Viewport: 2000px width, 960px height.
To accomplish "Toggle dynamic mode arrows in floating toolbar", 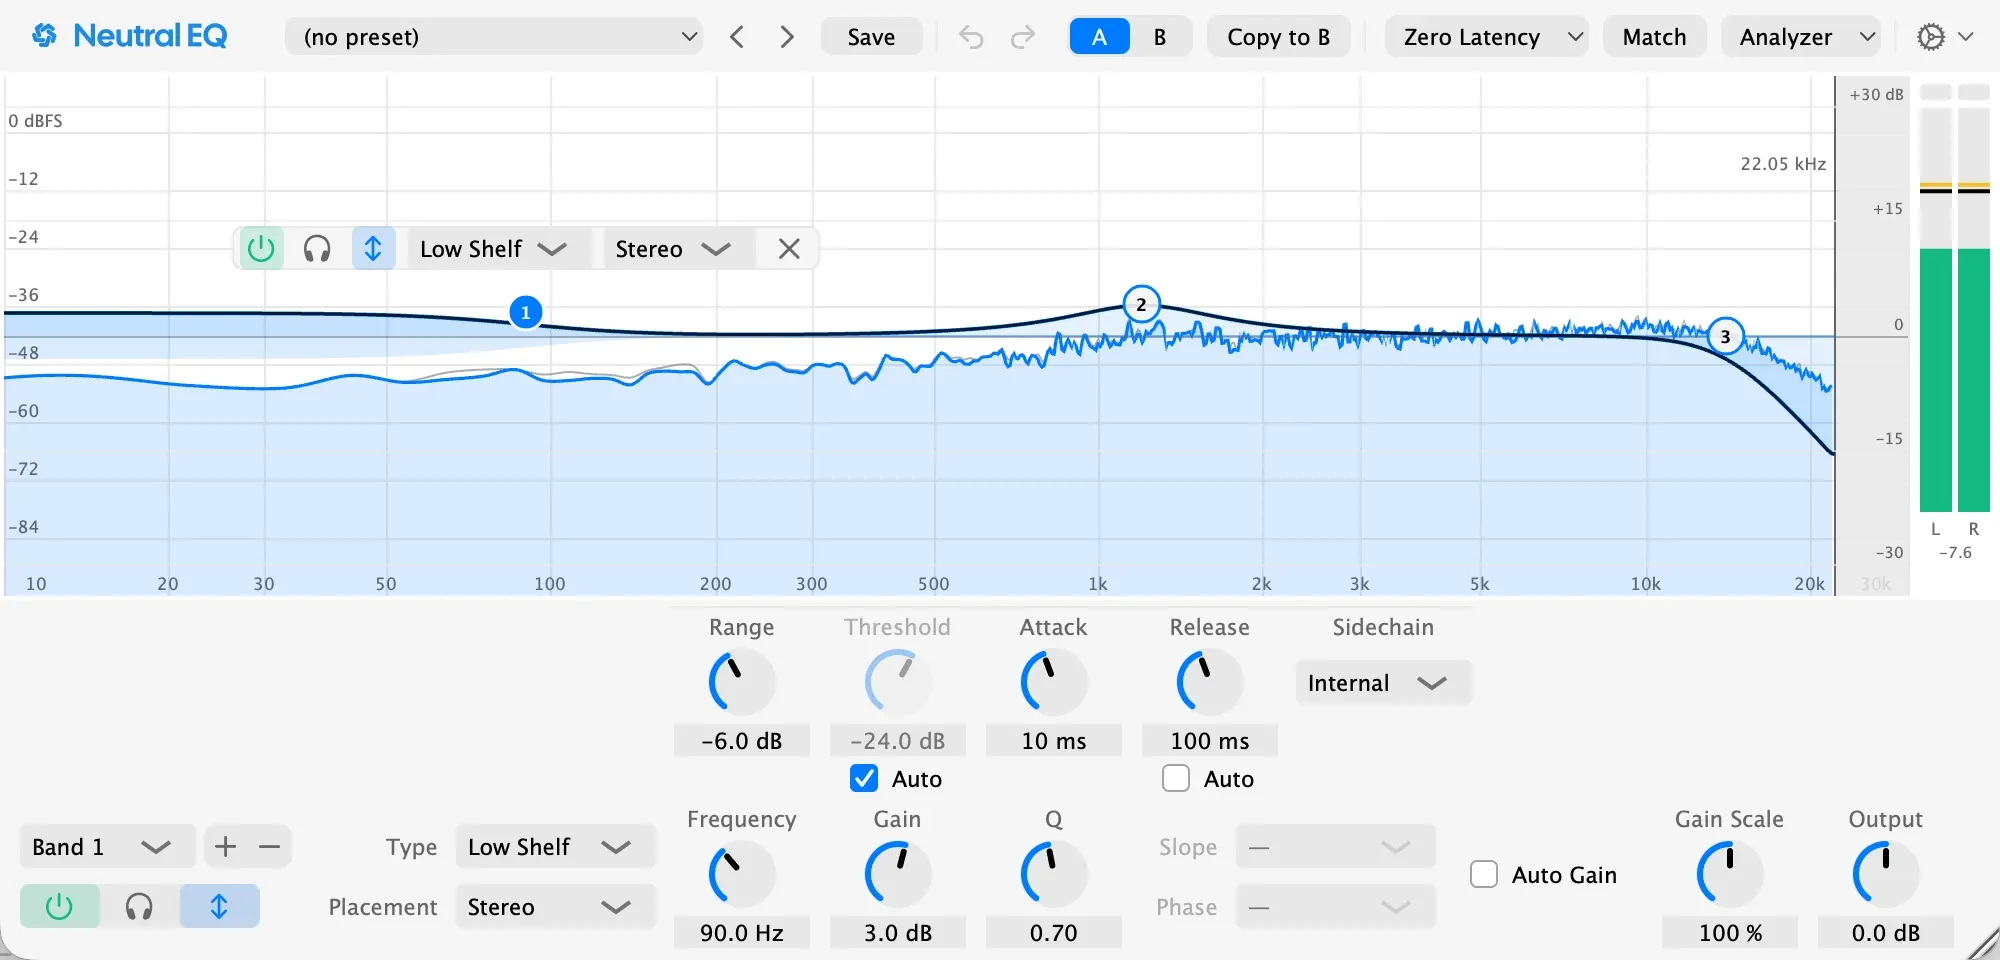I will (373, 249).
